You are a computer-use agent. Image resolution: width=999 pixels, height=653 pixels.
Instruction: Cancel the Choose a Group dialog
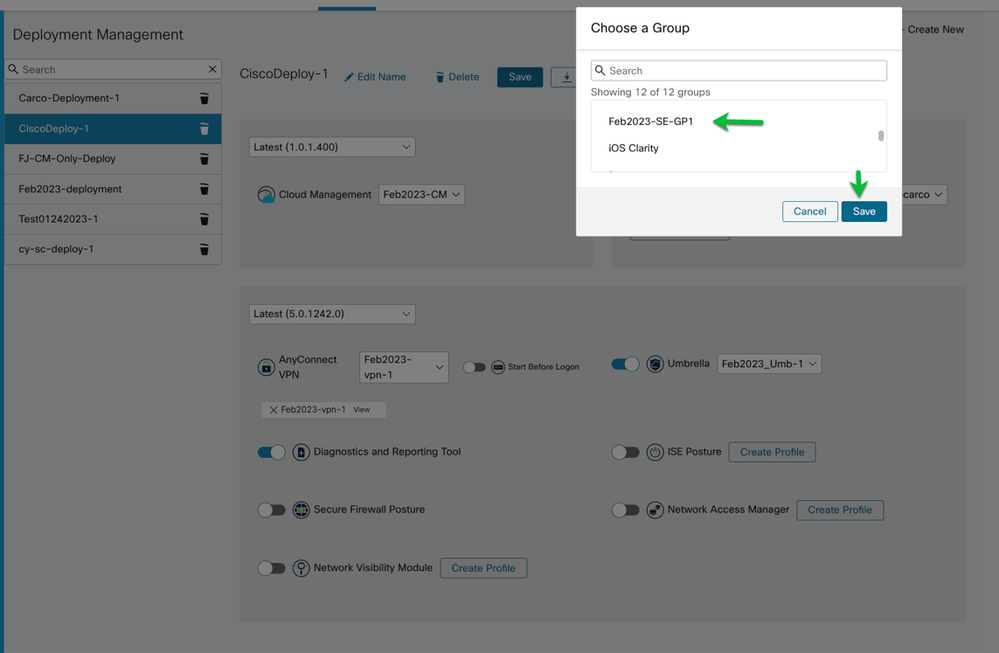(x=810, y=212)
